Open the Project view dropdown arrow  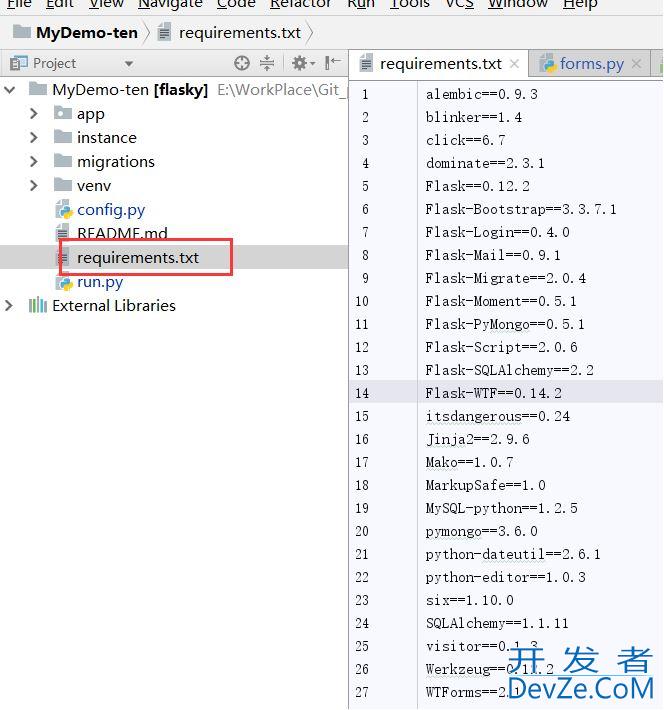(129, 64)
